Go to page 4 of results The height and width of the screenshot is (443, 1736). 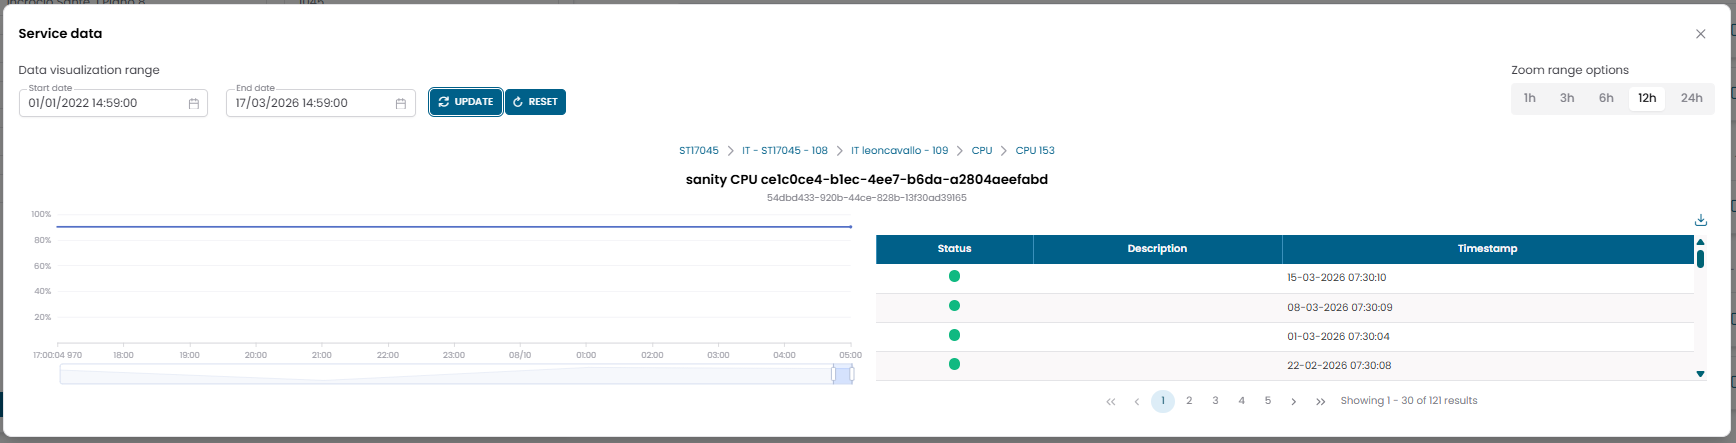pyautogui.click(x=1241, y=401)
